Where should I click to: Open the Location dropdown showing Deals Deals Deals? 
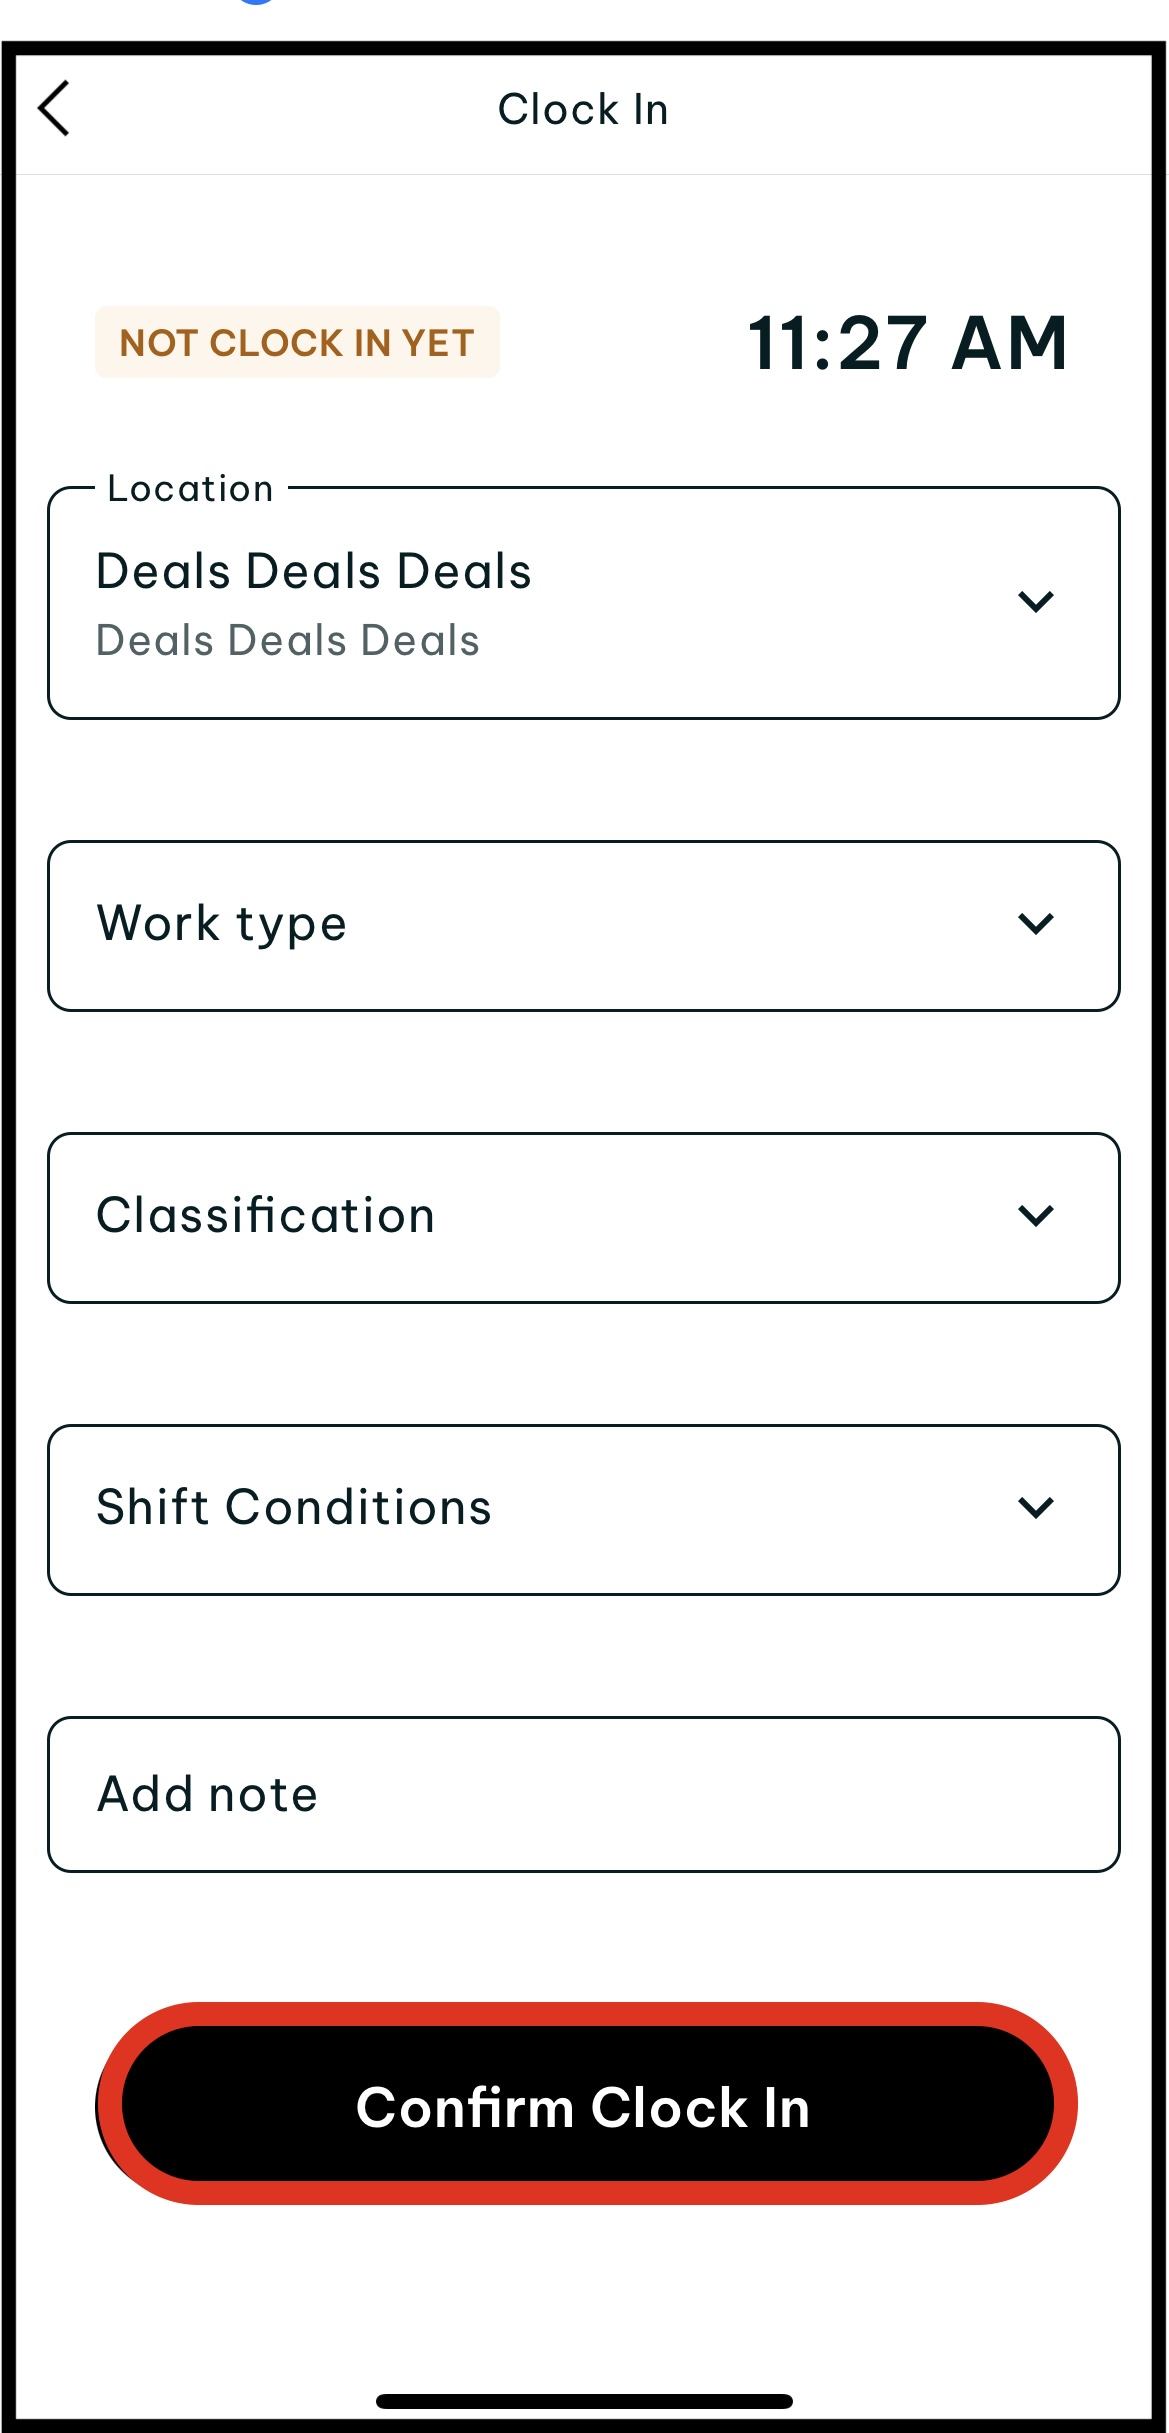coord(583,603)
